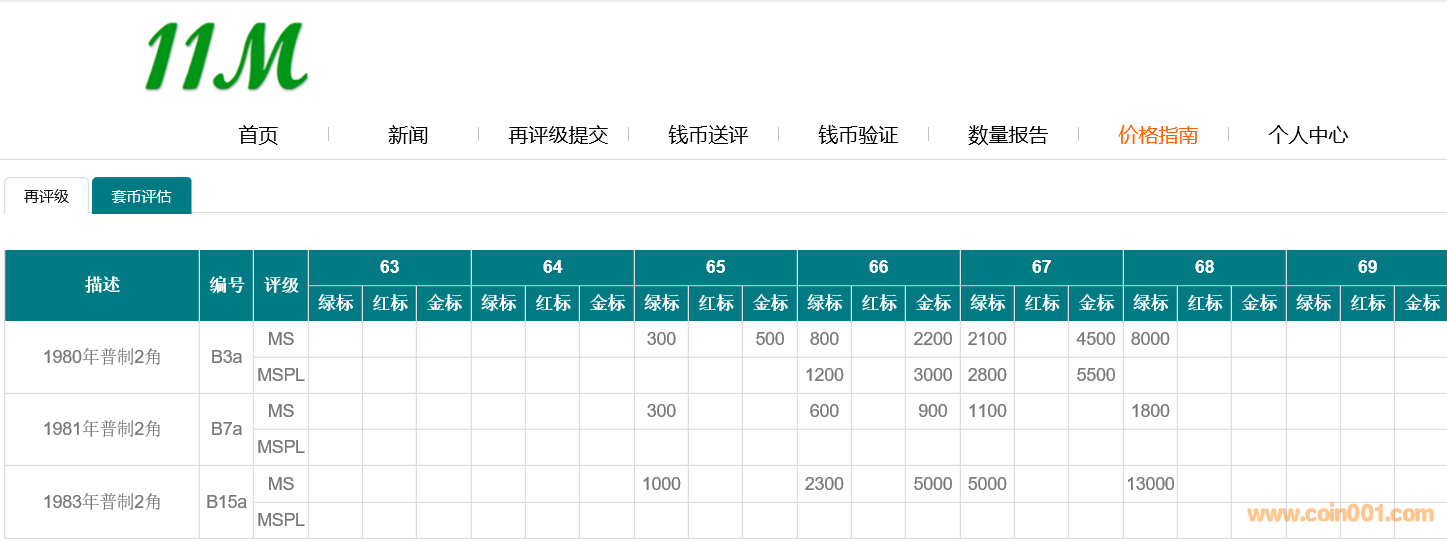Select 数量报告 in the navigation bar
The height and width of the screenshot is (541, 1447).
tap(1008, 135)
